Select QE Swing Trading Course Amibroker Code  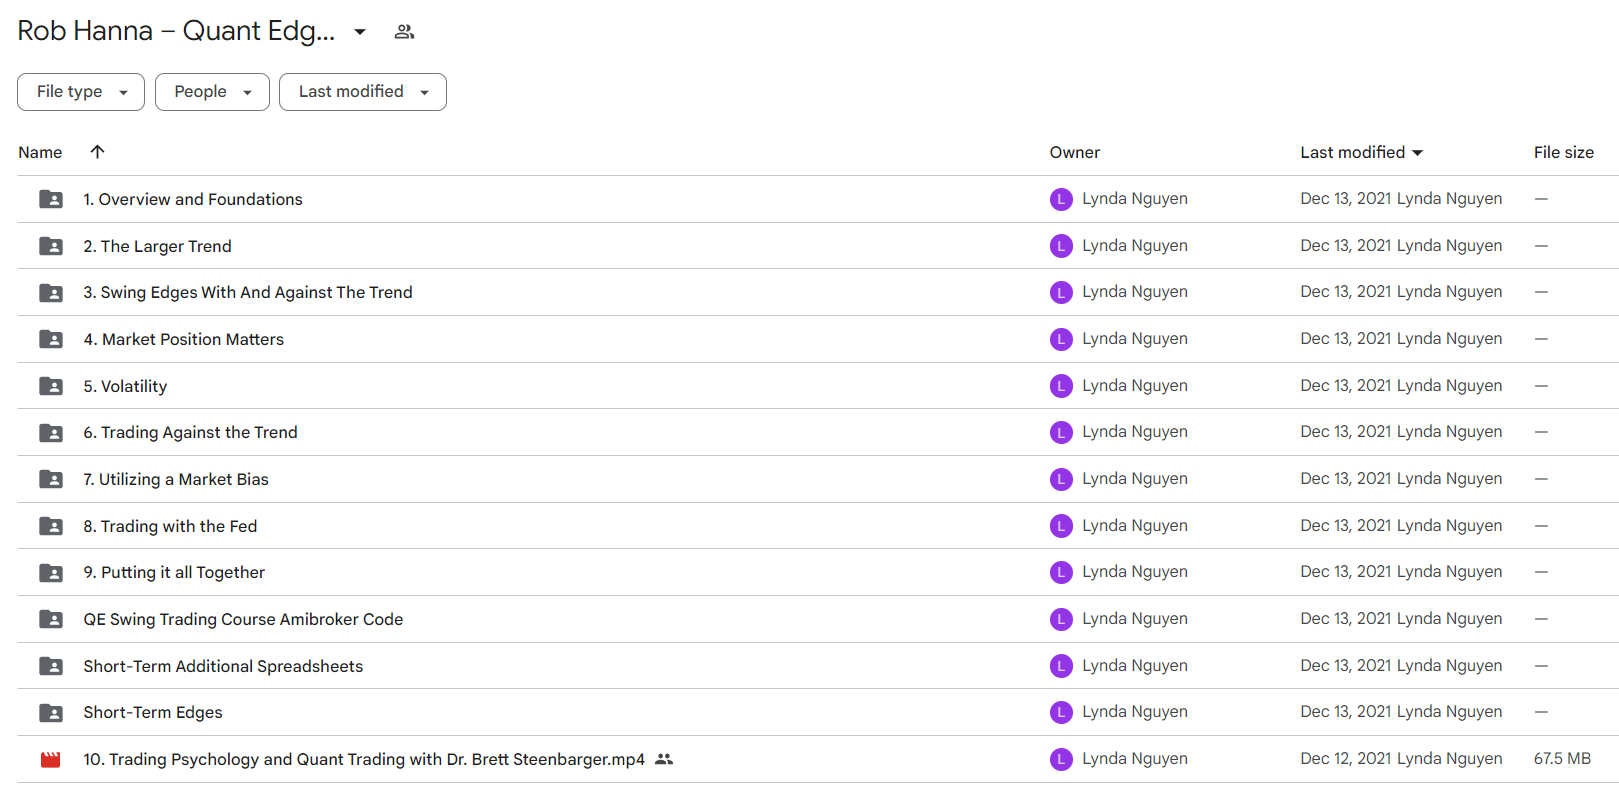243,619
